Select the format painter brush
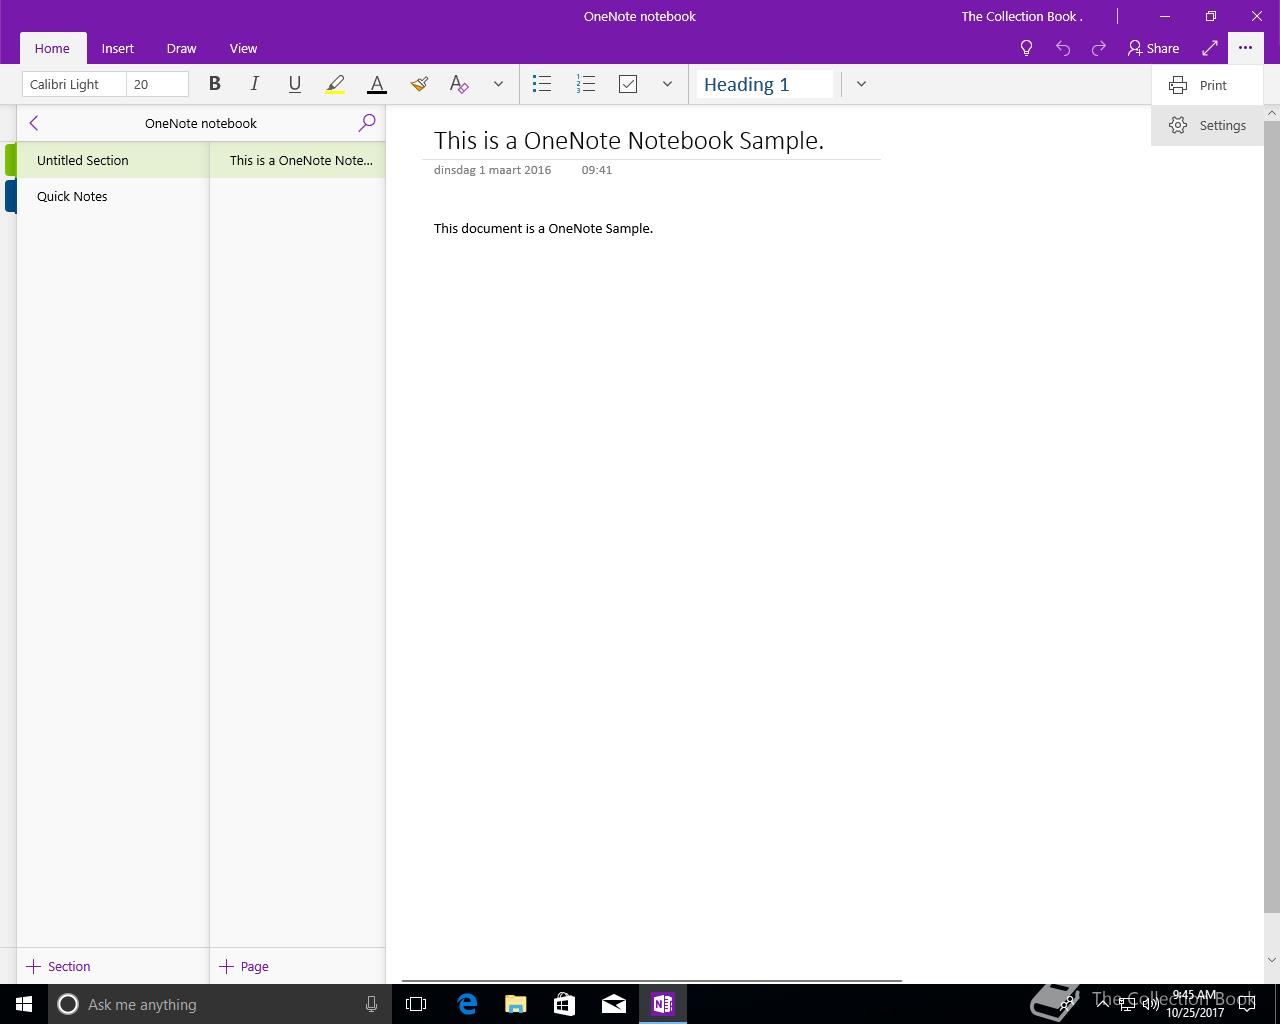This screenshot has height=1024, width=1280. (x=419, y=84)
